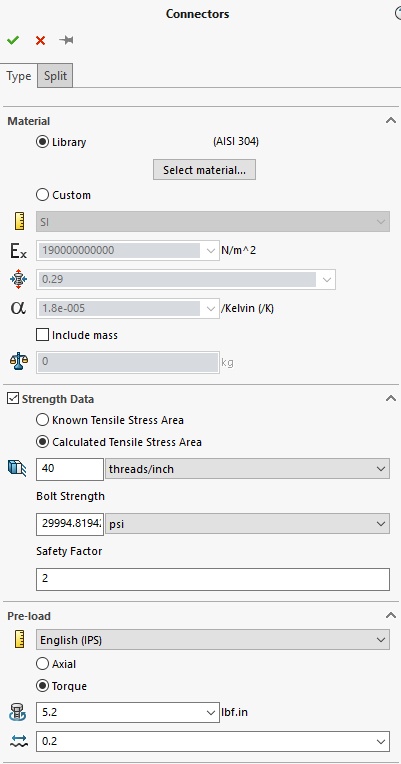Viewport: 401px width, 764px height.
Task: Pin the Connectors panel with pushpin icon
Action: pyautogui.click(x=66, y=40)
